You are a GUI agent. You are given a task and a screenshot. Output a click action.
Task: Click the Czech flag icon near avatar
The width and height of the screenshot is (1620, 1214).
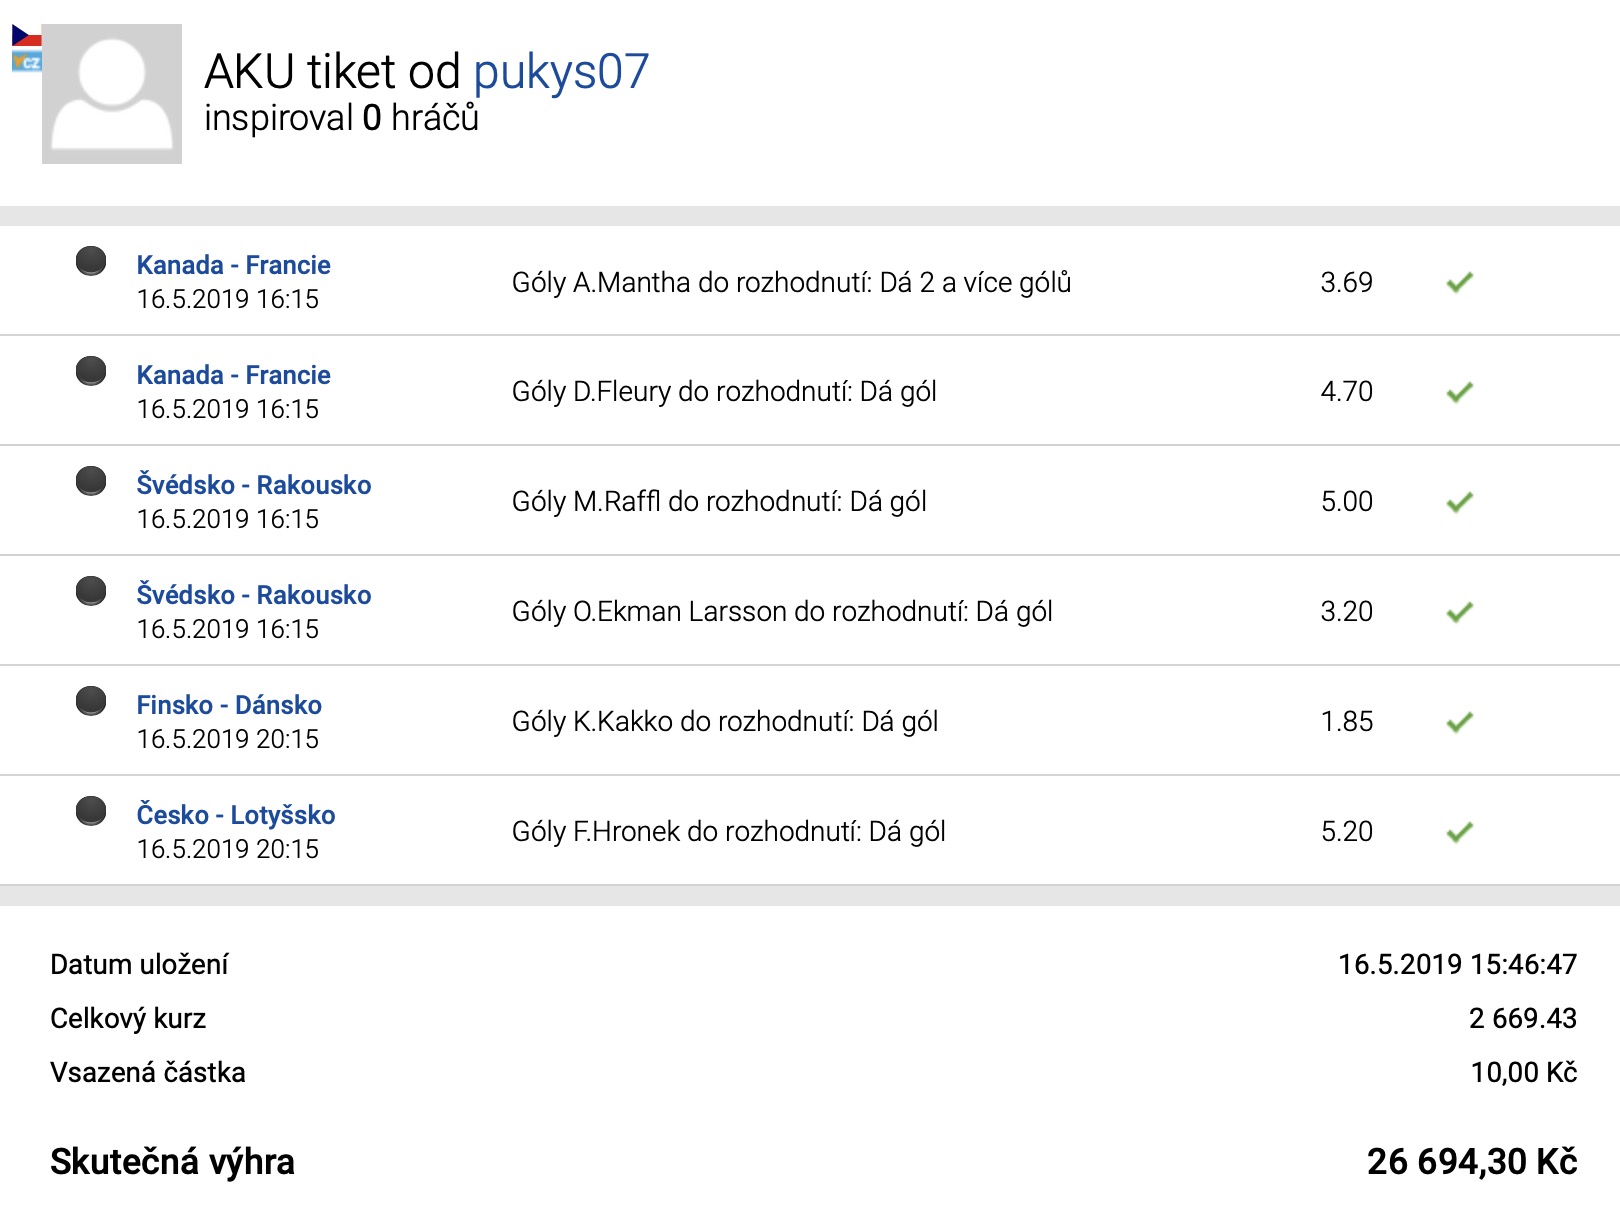(x=26, y=37)
